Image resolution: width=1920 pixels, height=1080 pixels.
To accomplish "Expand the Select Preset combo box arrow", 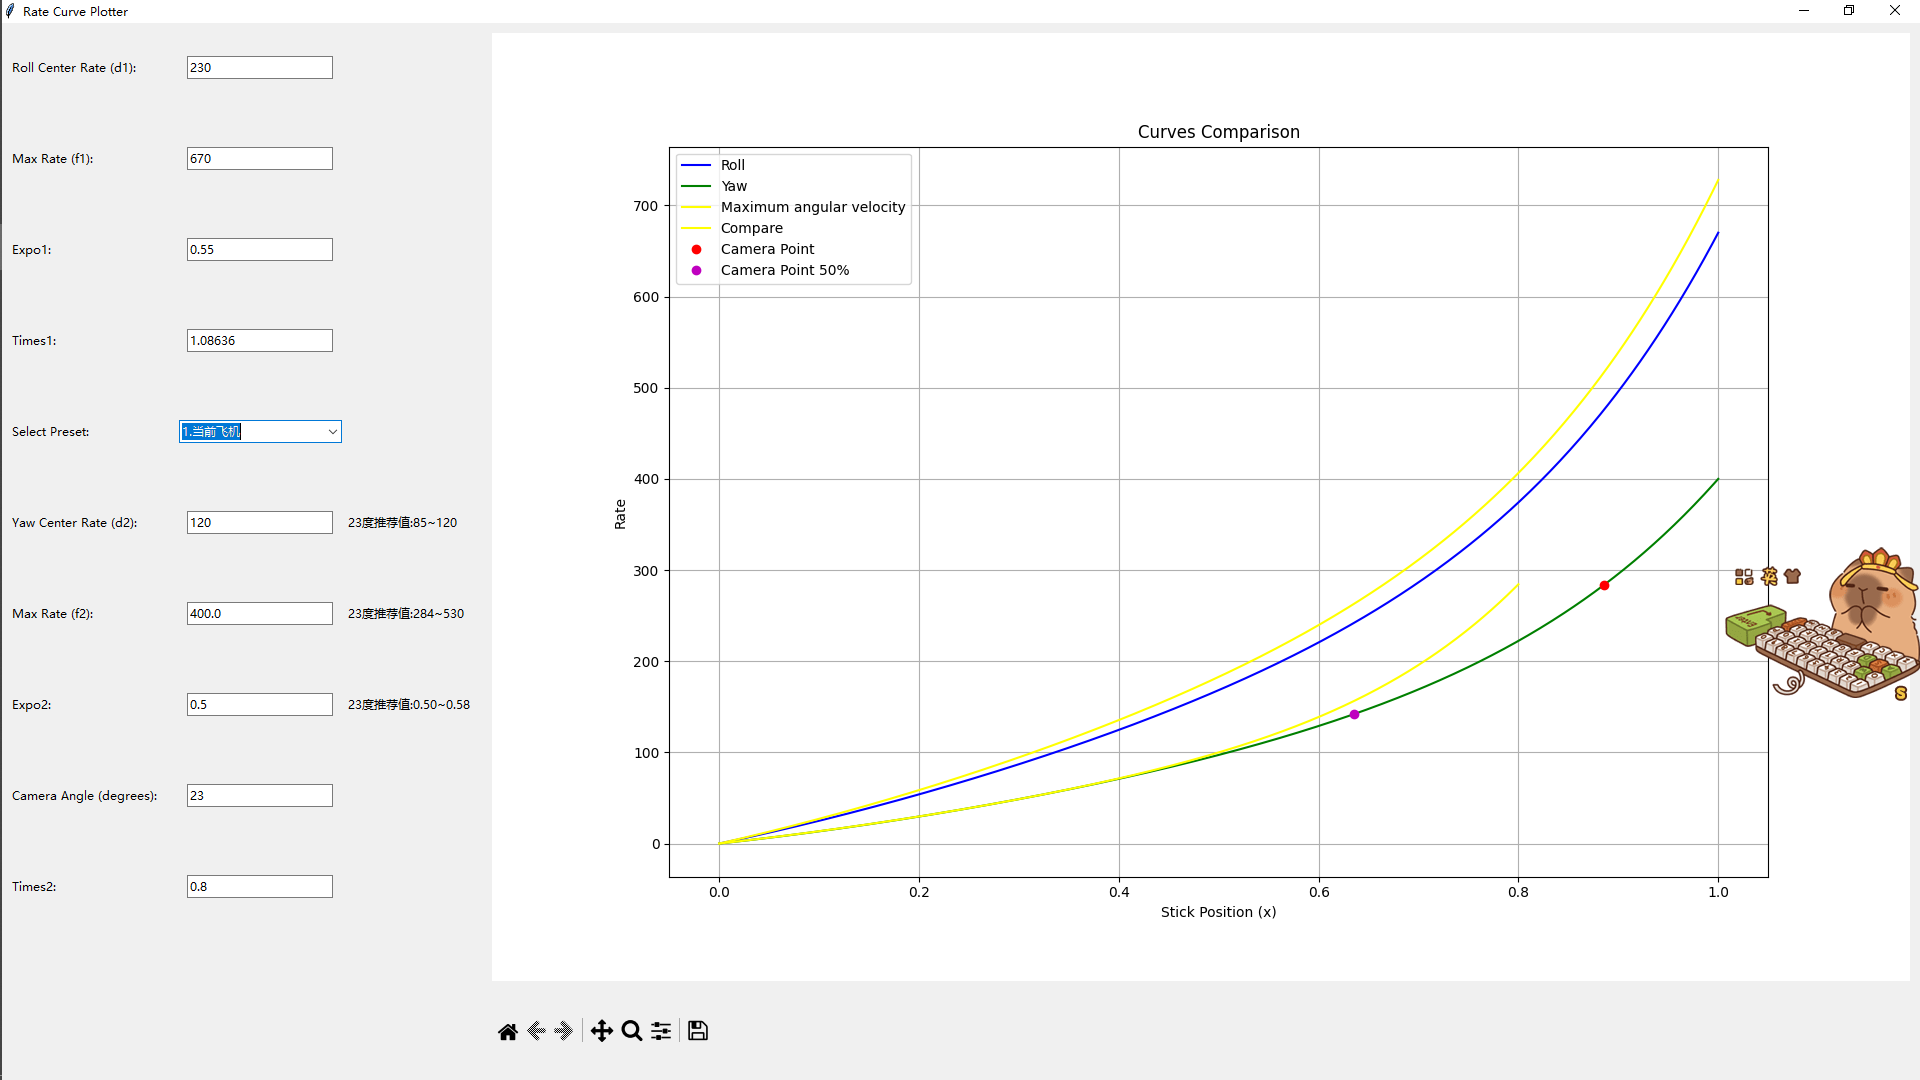I will [332, 432].
